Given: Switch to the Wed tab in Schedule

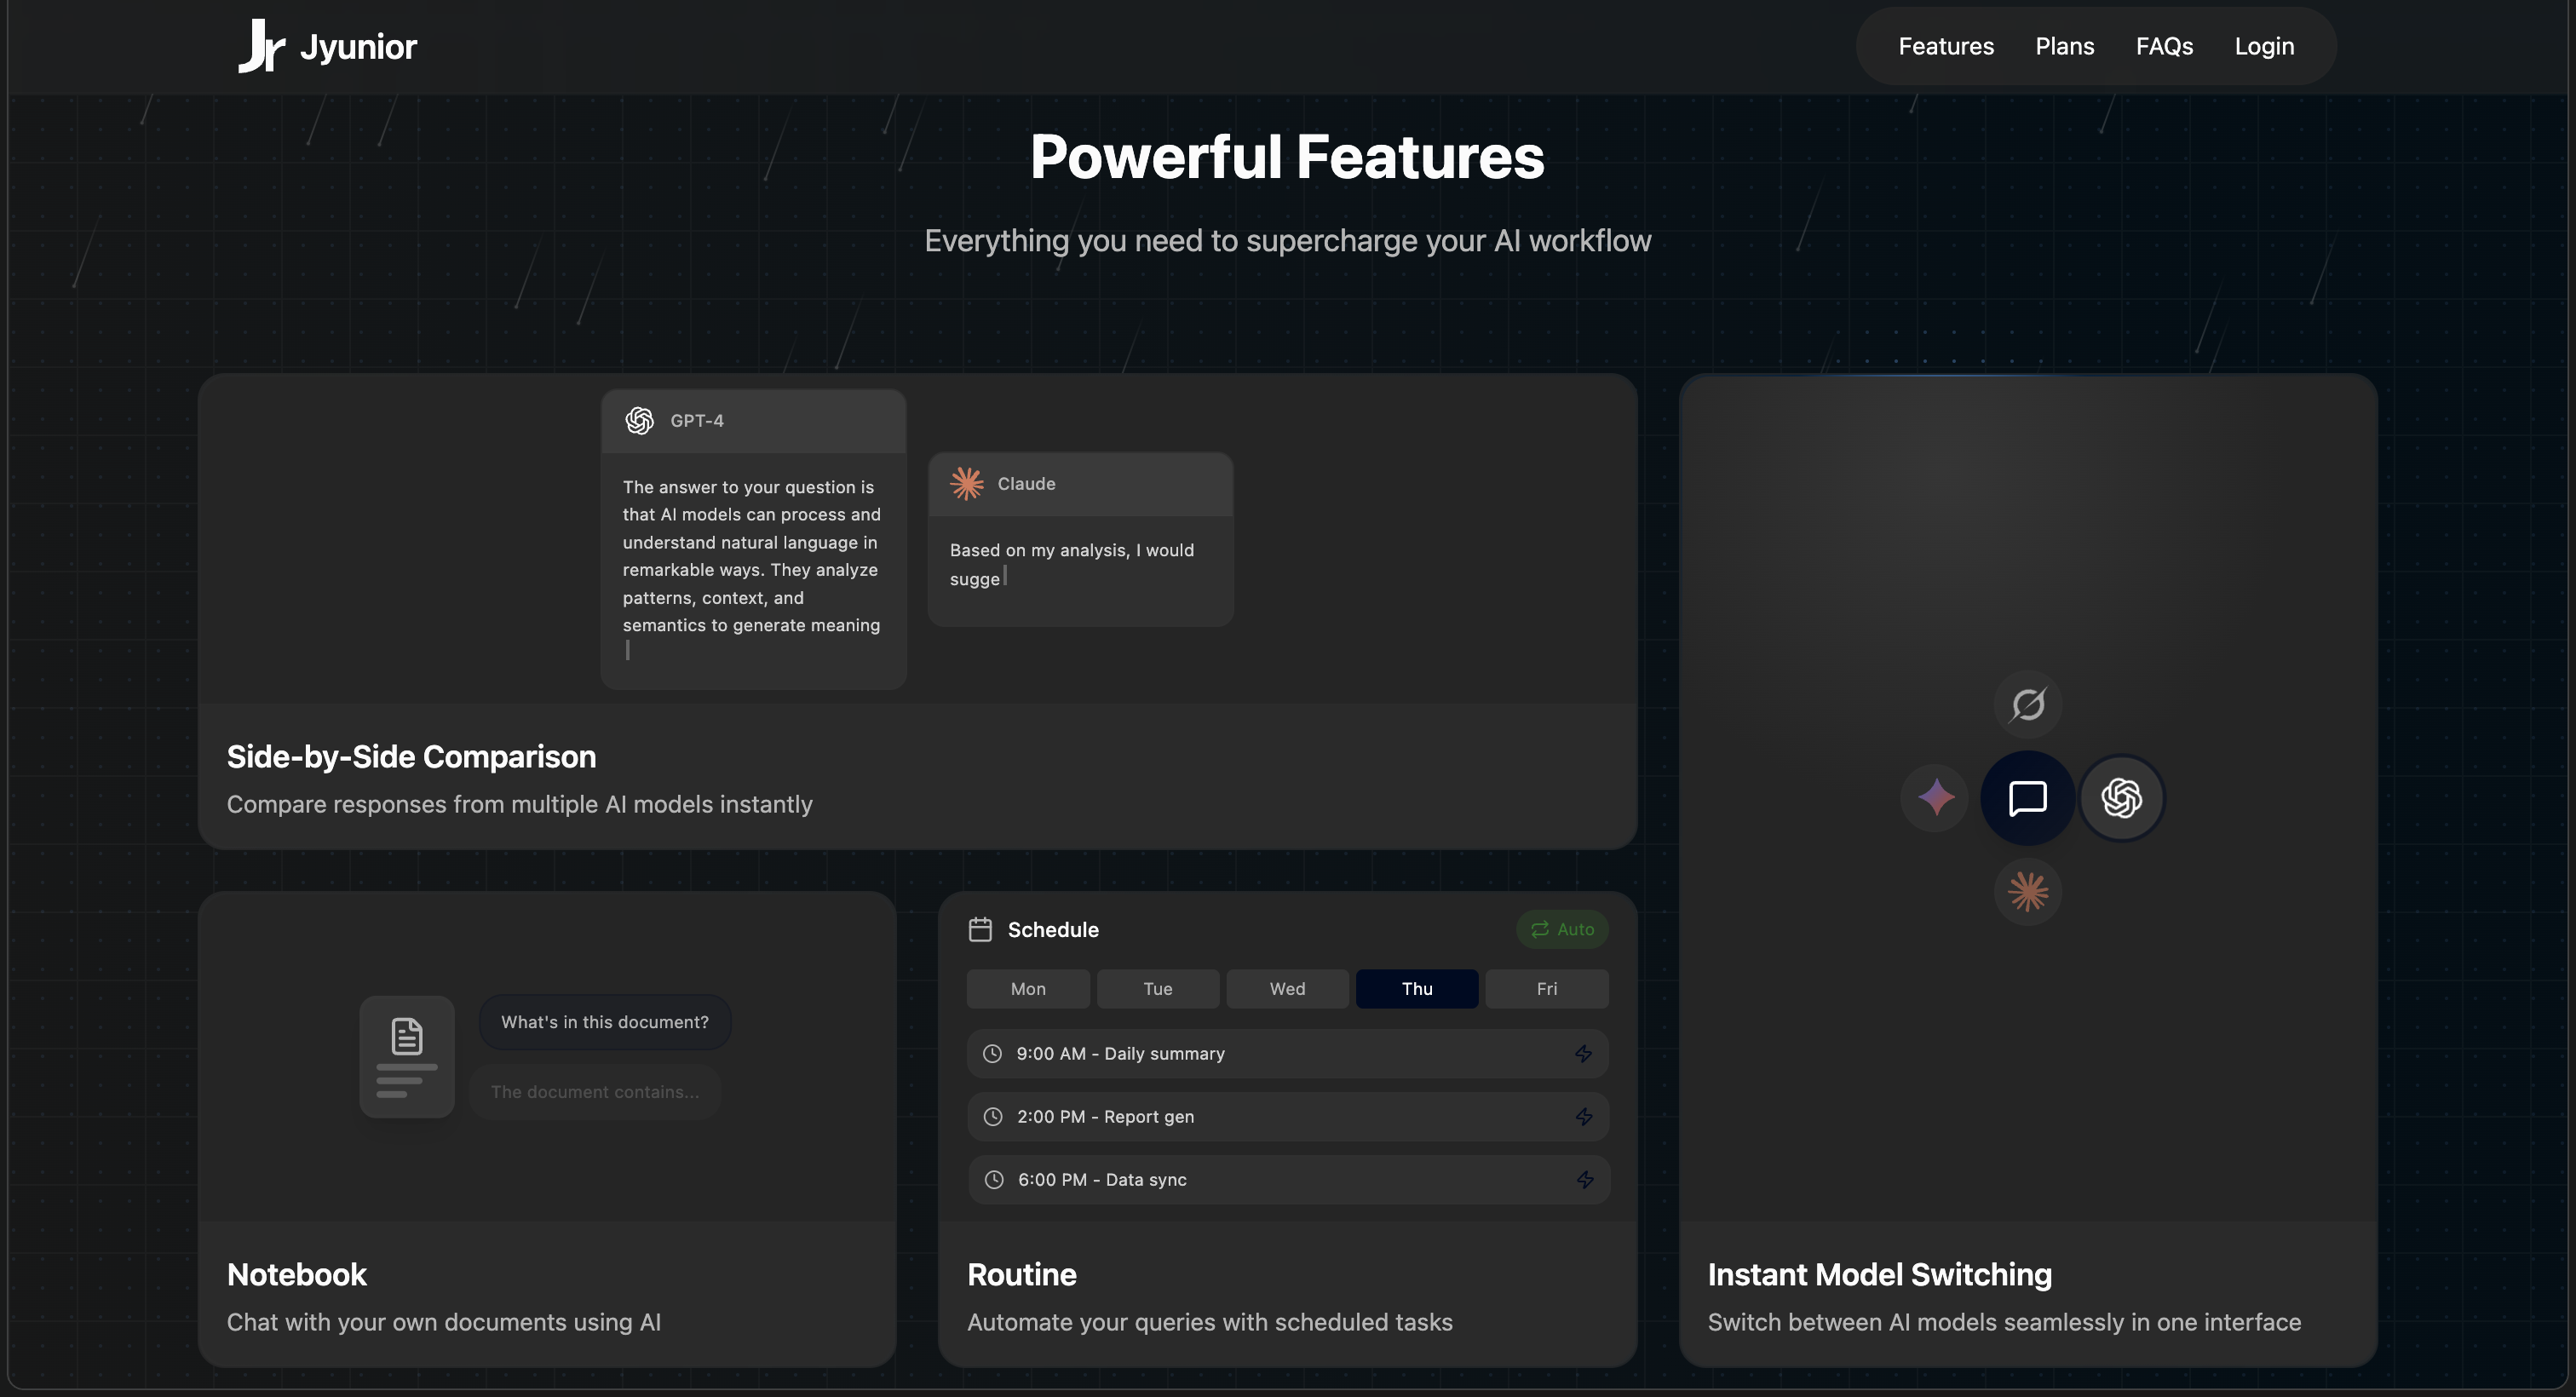Looking at the screenshot, I should tap(1287, 988).
